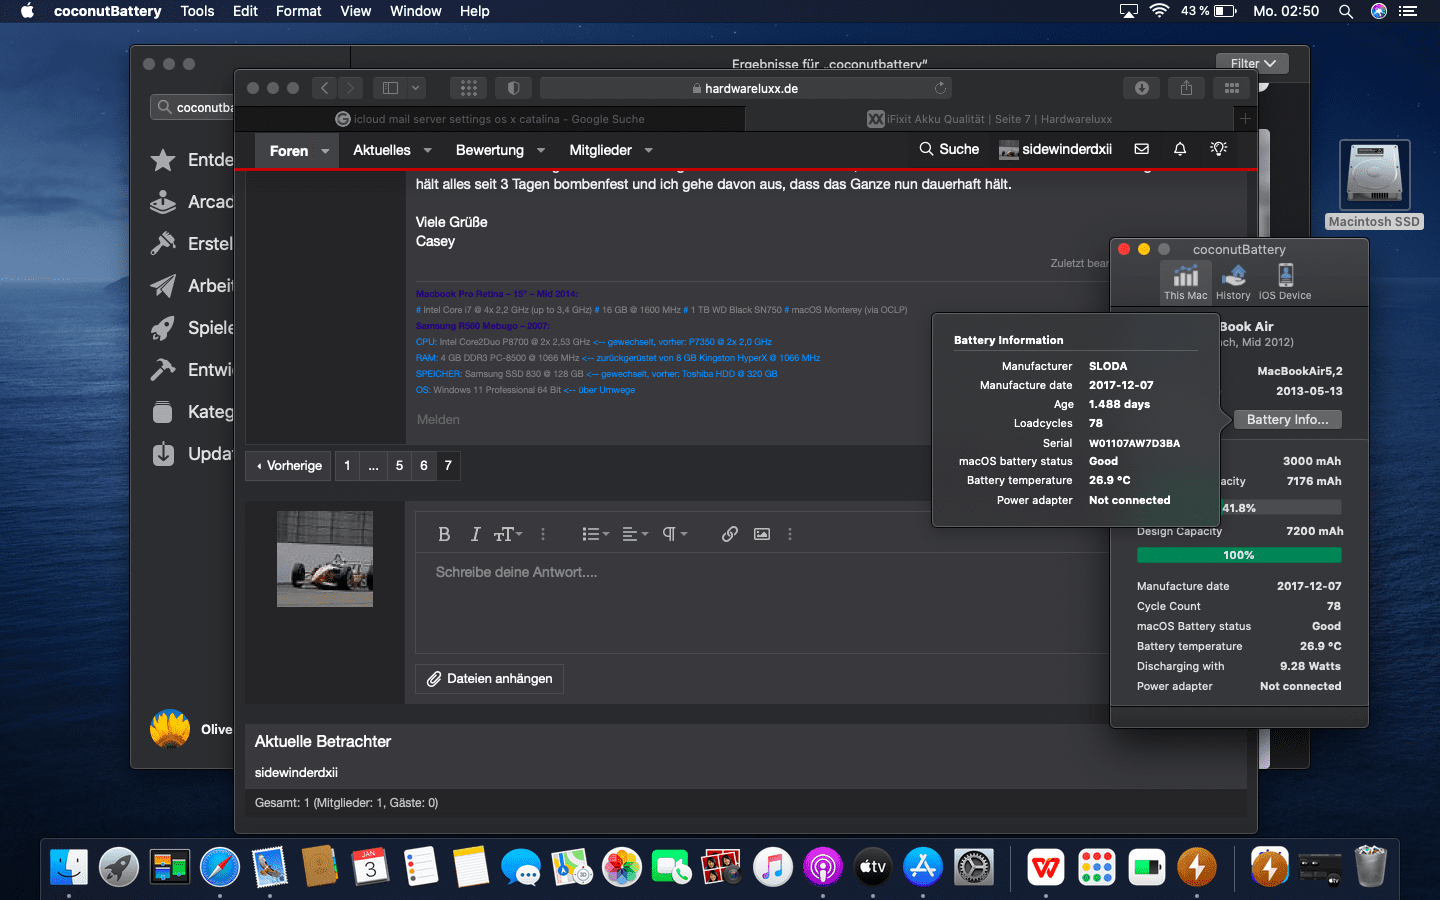
Task: Open the Trash in the Dock
Action: tap(1370, 867)
